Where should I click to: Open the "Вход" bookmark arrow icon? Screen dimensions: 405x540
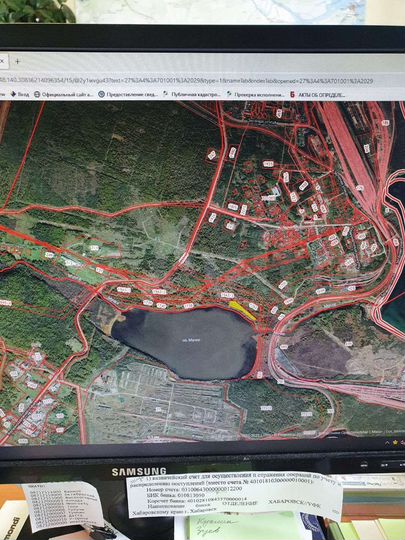pos(13,94)
